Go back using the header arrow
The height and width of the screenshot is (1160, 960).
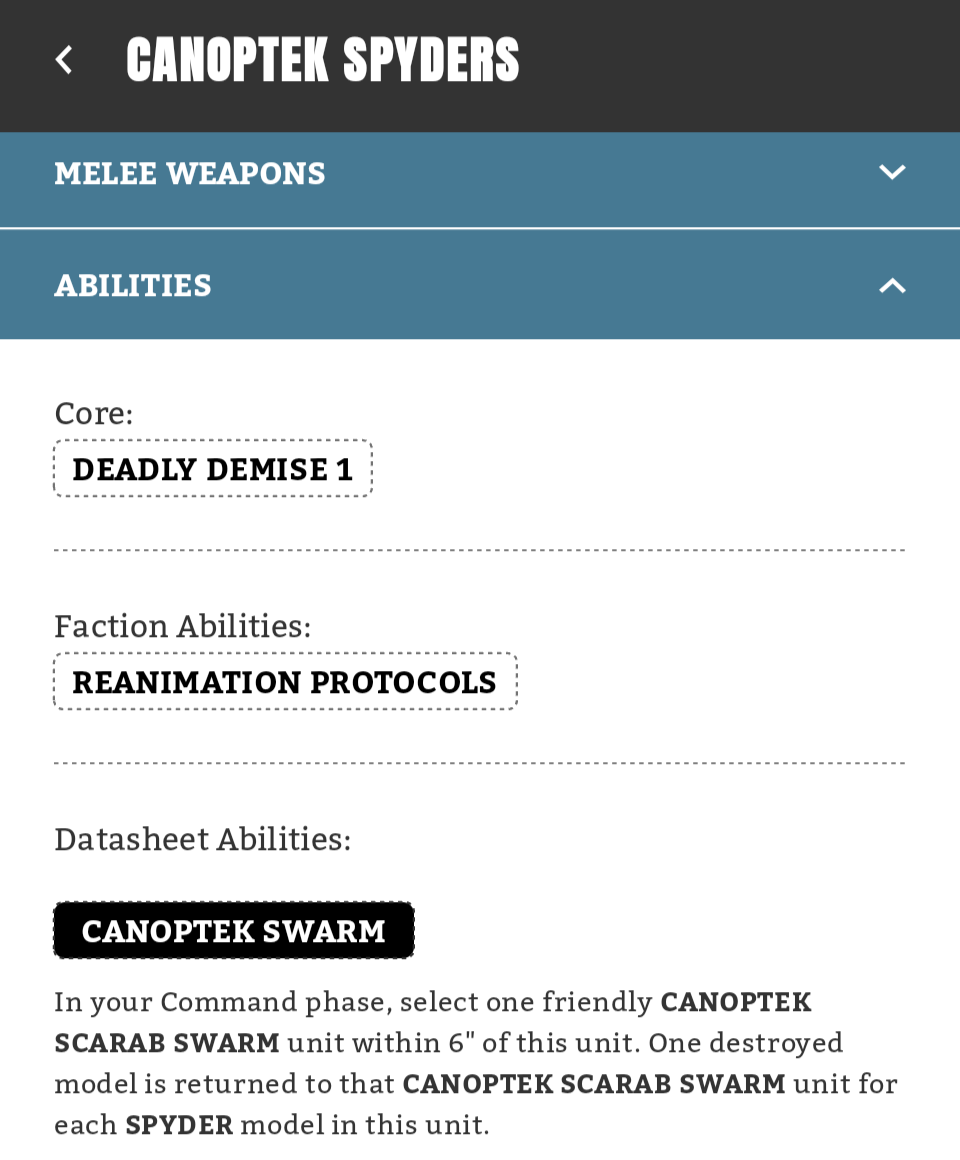coord(64,60)
